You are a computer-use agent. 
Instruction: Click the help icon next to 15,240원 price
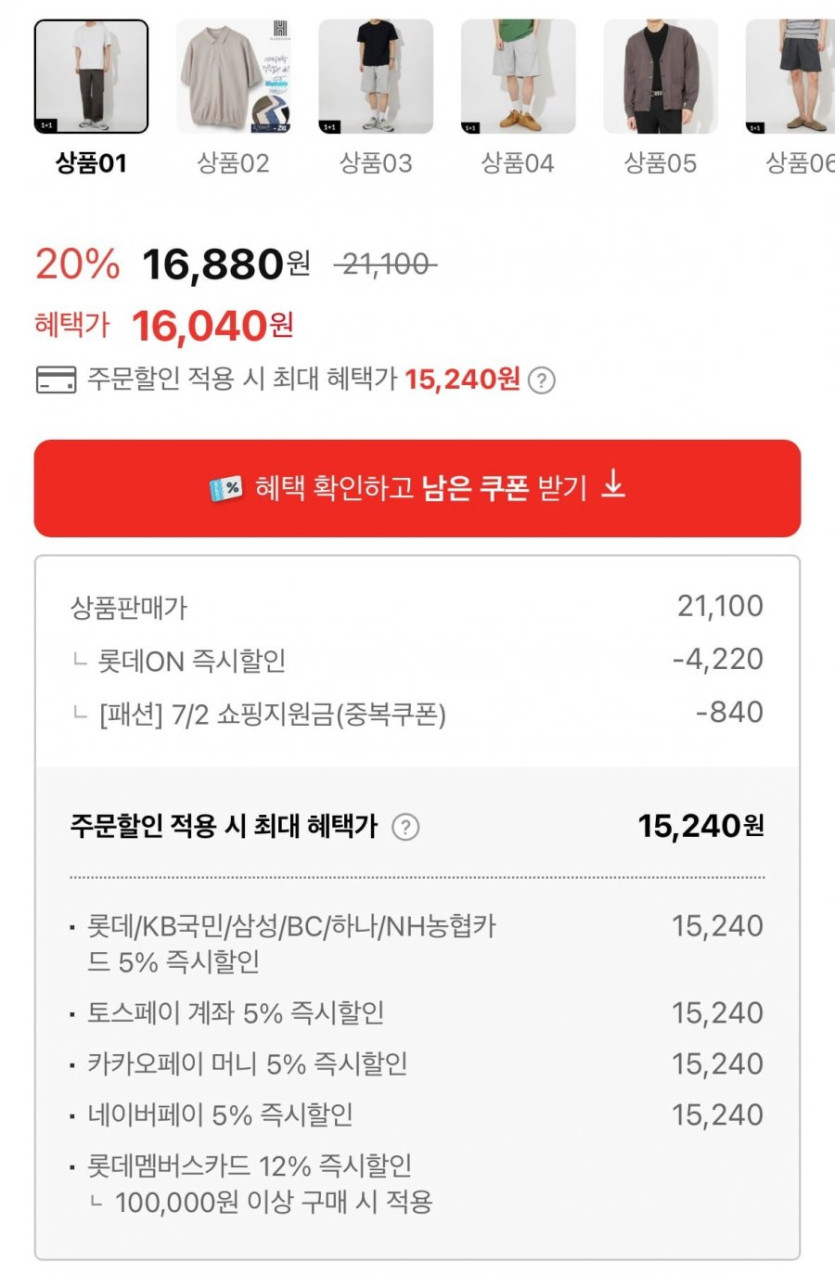tap(541, 381)
